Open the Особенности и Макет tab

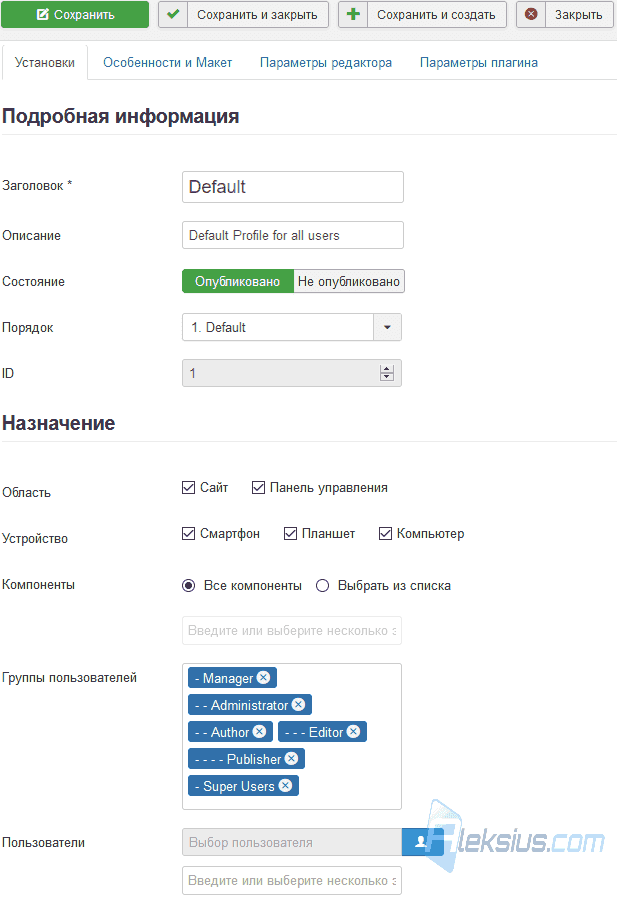click(167, 62)
